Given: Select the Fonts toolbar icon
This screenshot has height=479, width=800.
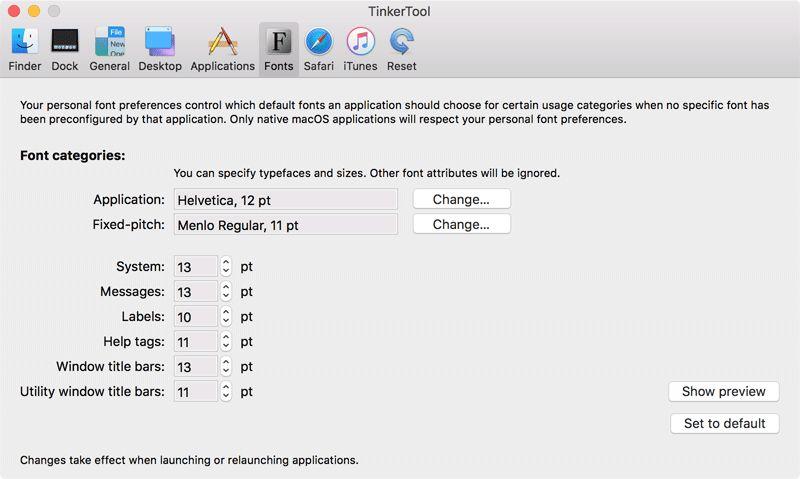Looking at the screenshot, I should 278,49.
